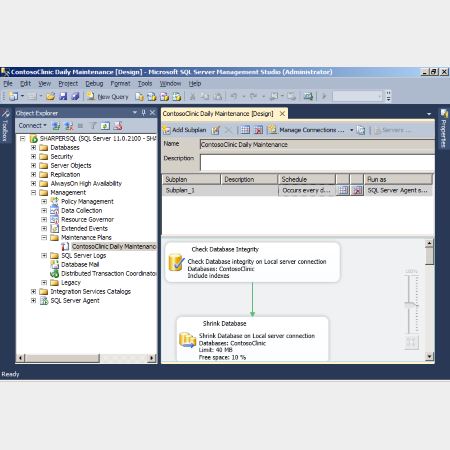Open the Connect dropdown in Object Explorer
The width and height of the screenshot is (450, 450).
(x=32, y=125)
